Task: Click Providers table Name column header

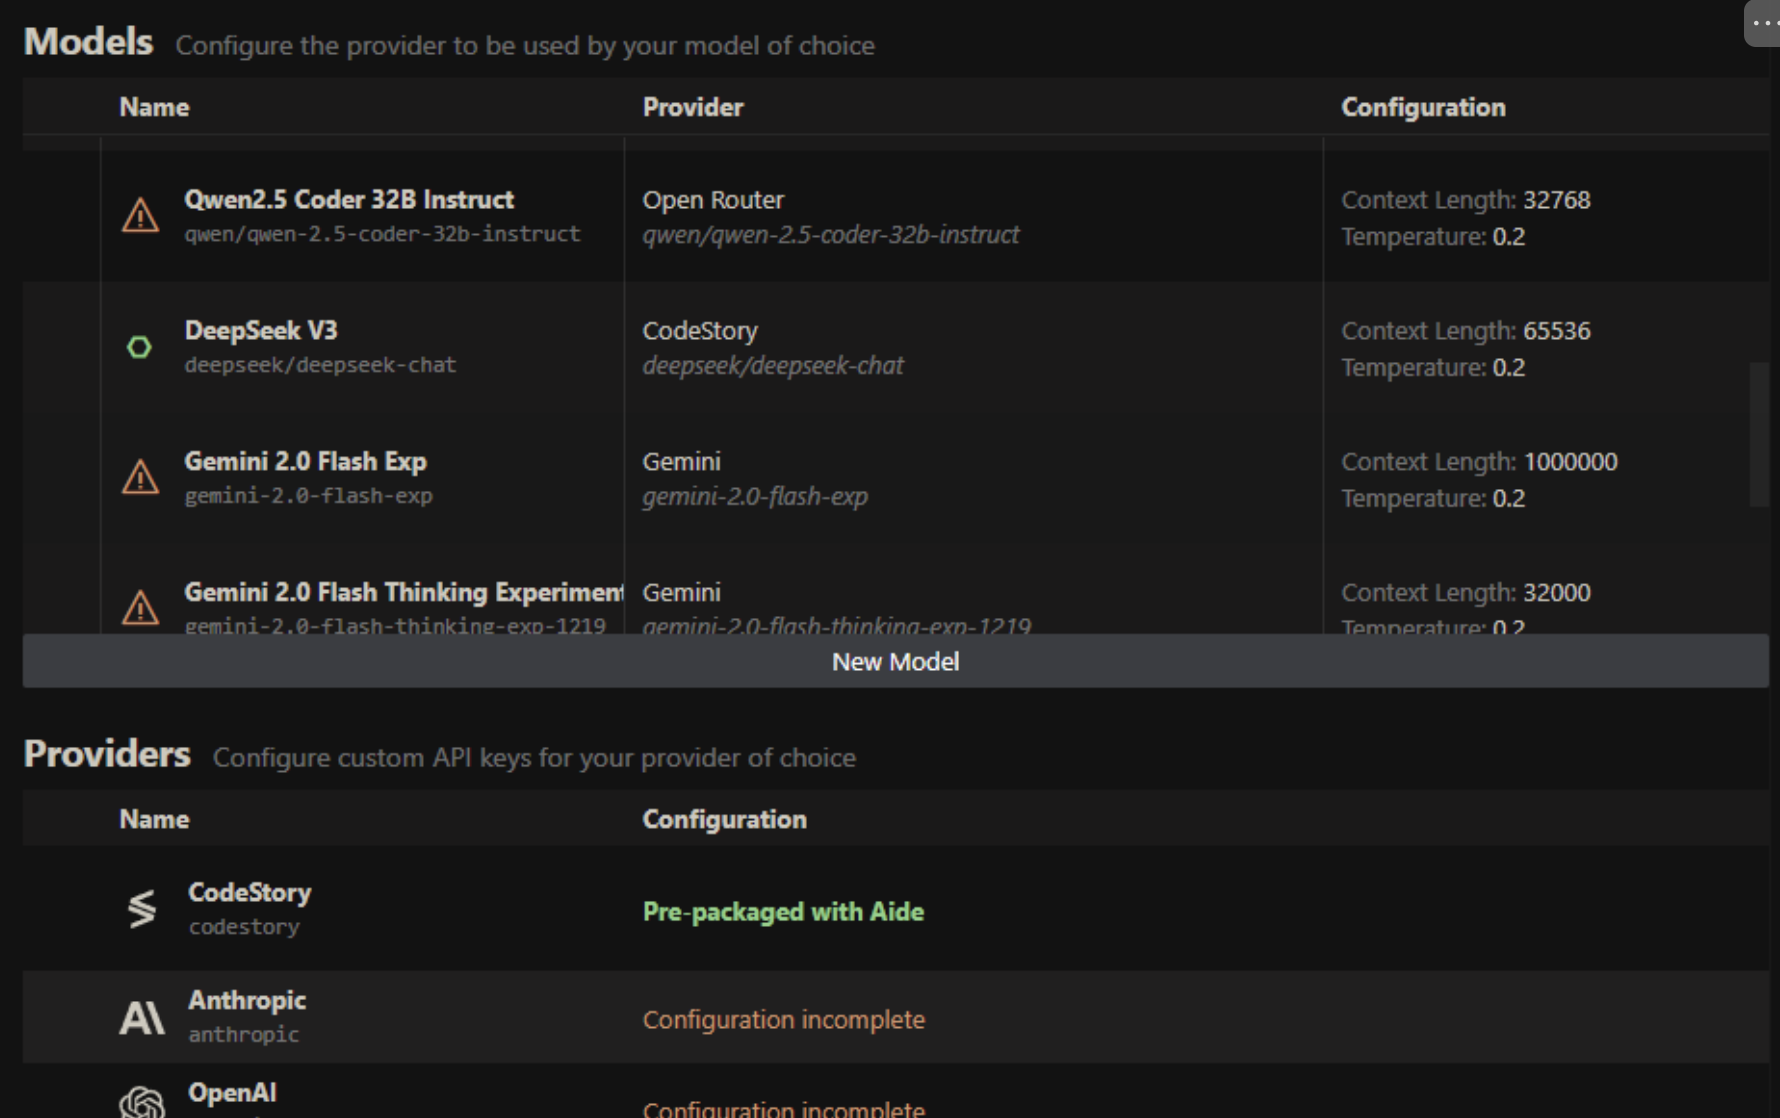Action: 154,819
